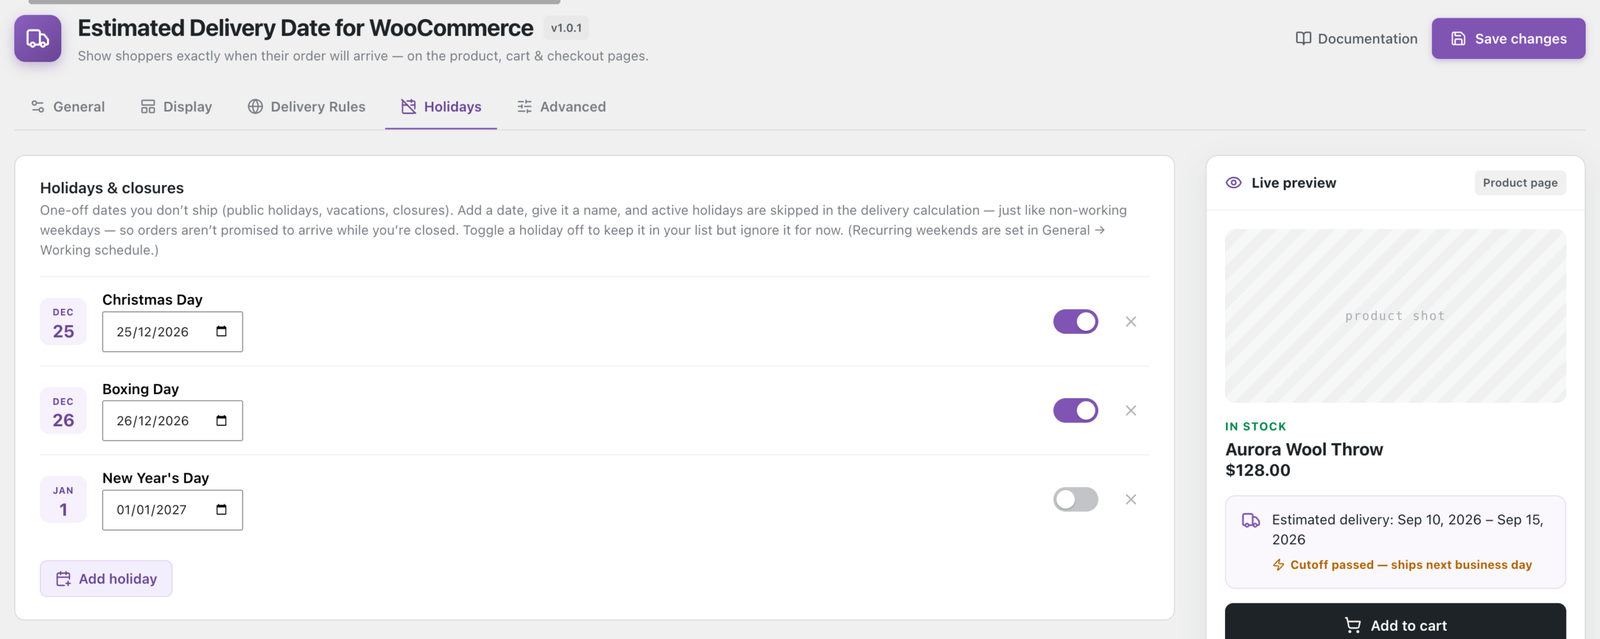Click the shopping cart icon in Add to cart
The width and height of the screenshot is (1600, 639).
tap(1353, 626)
